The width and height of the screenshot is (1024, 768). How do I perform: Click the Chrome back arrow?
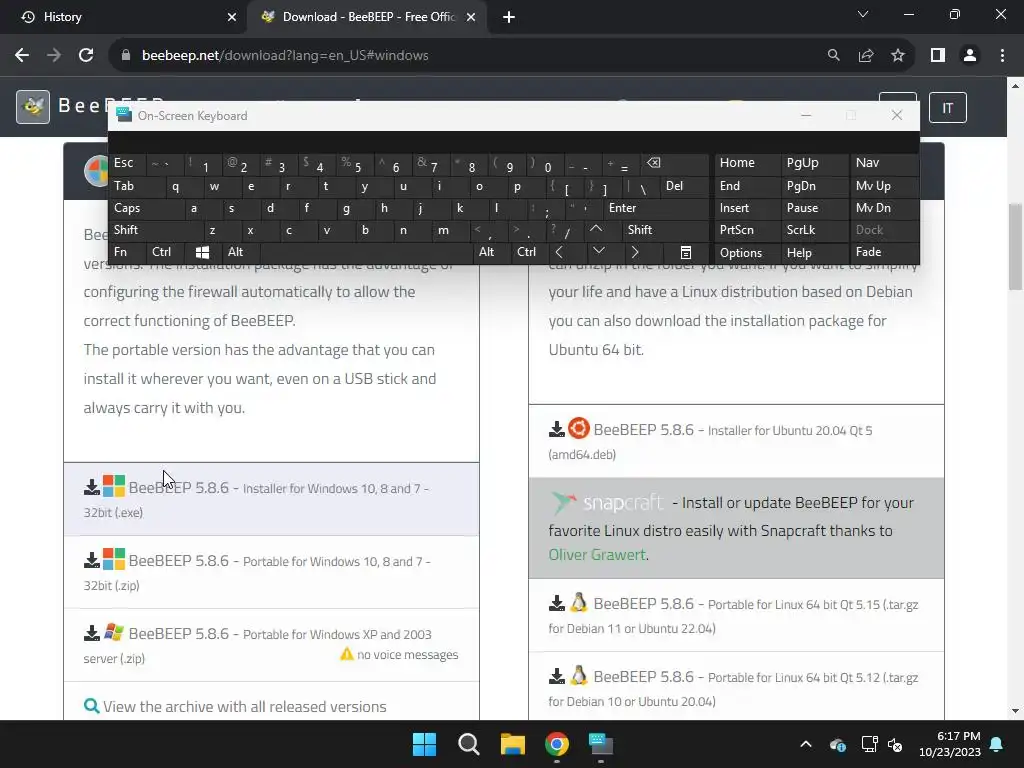click(22, 56)
